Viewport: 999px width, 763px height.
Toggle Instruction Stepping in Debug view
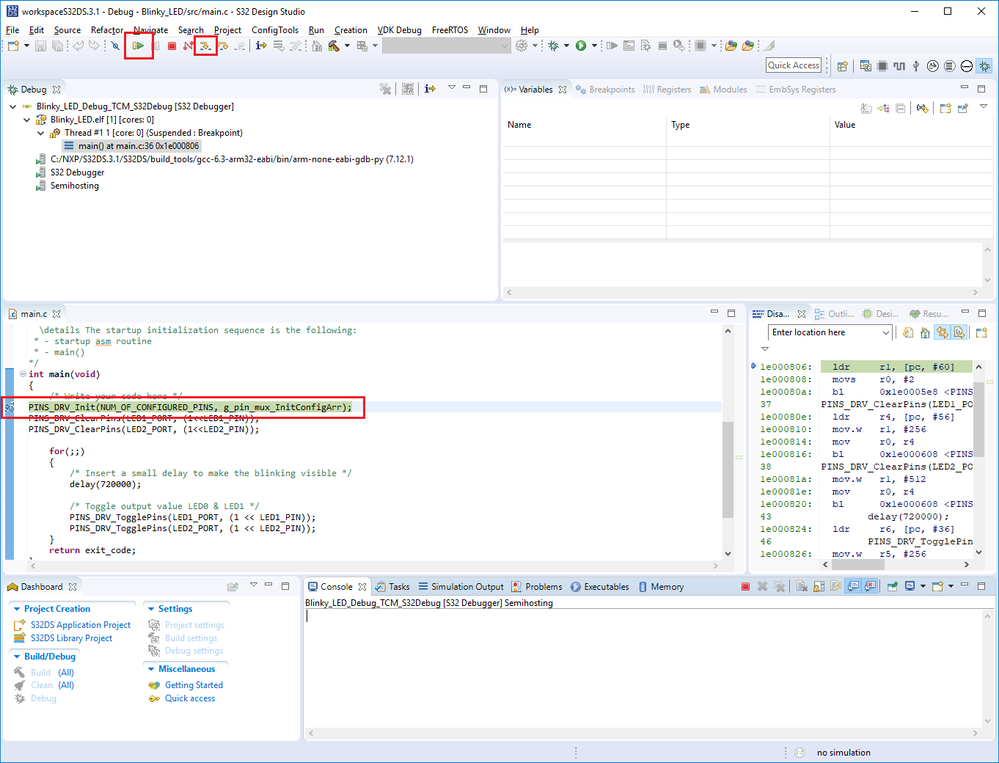430,89
